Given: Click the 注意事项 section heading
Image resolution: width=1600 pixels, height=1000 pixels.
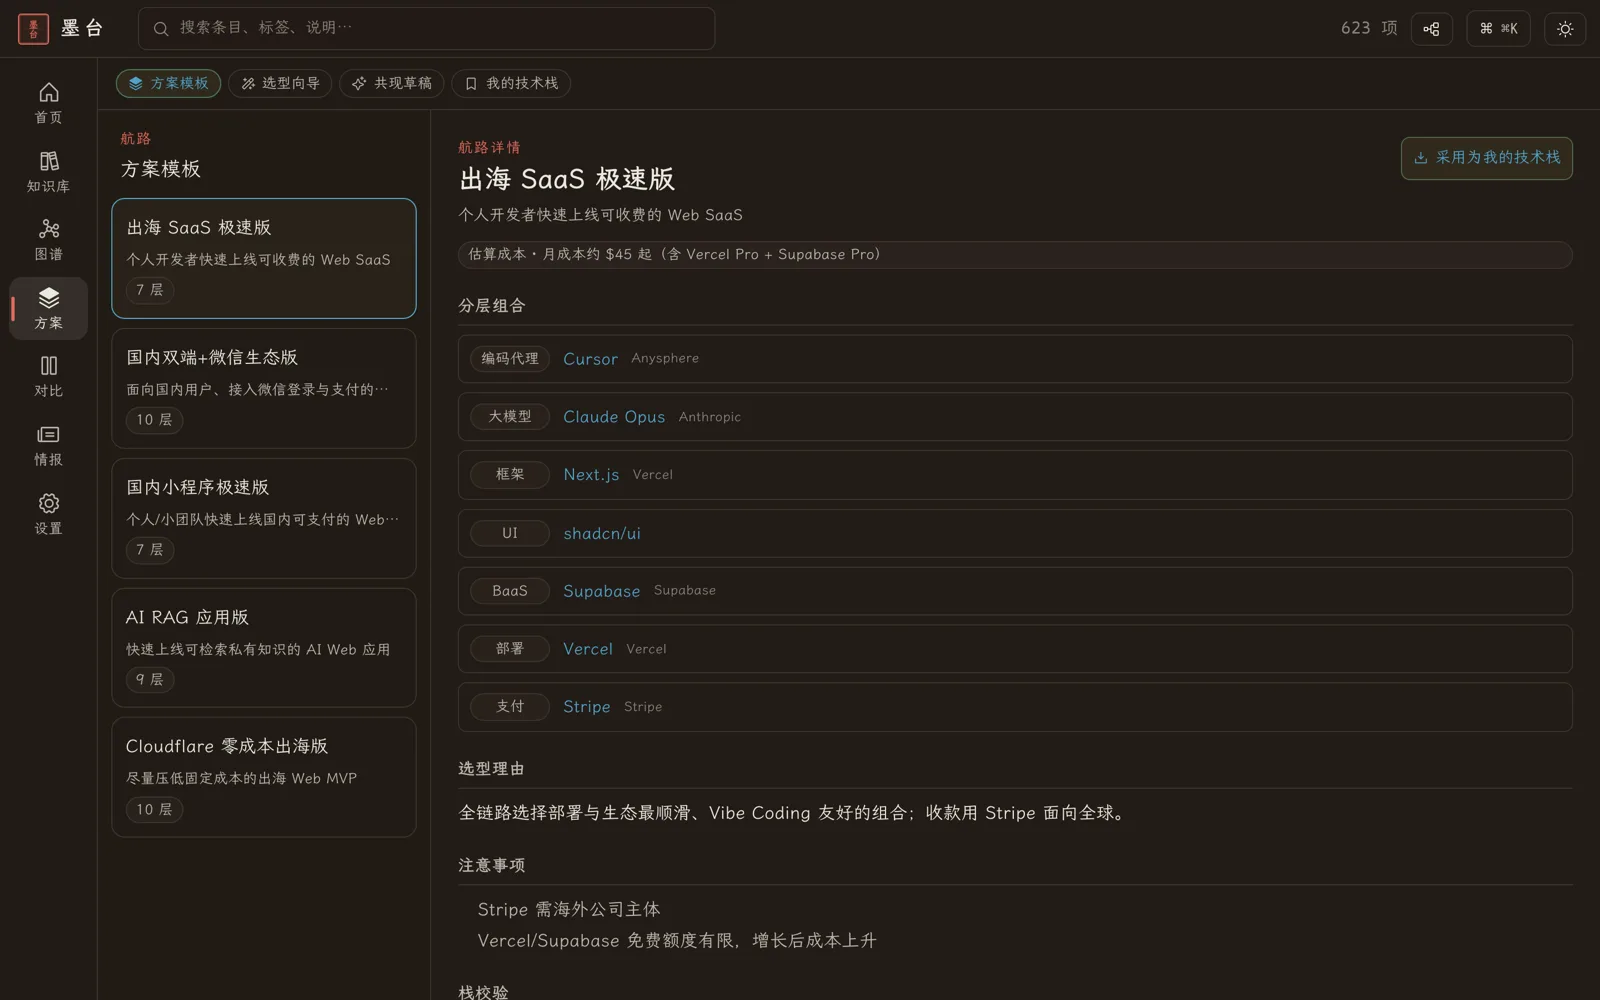Looking at the screenshot, I should [492, 866].
